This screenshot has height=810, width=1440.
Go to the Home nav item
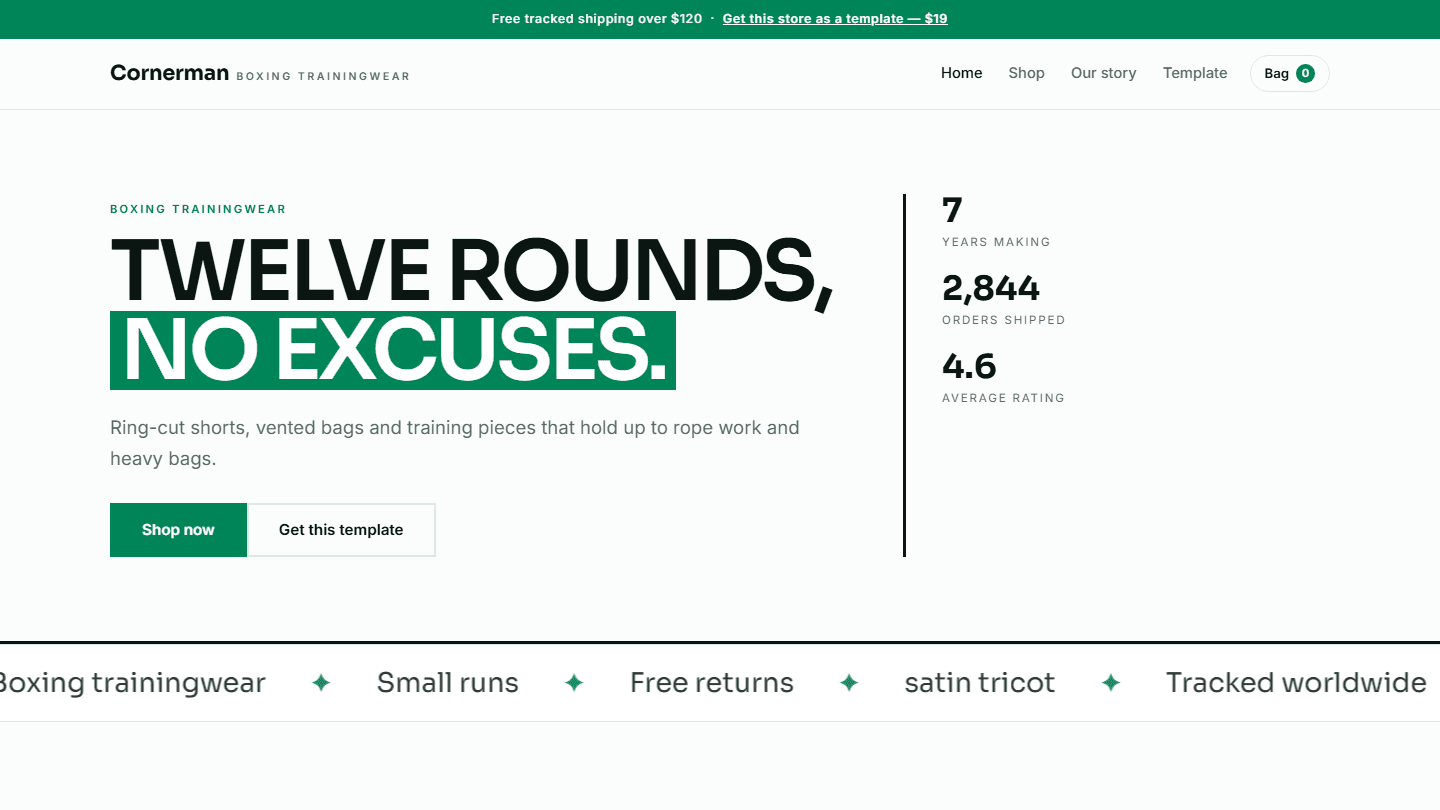tap(962, 73)
